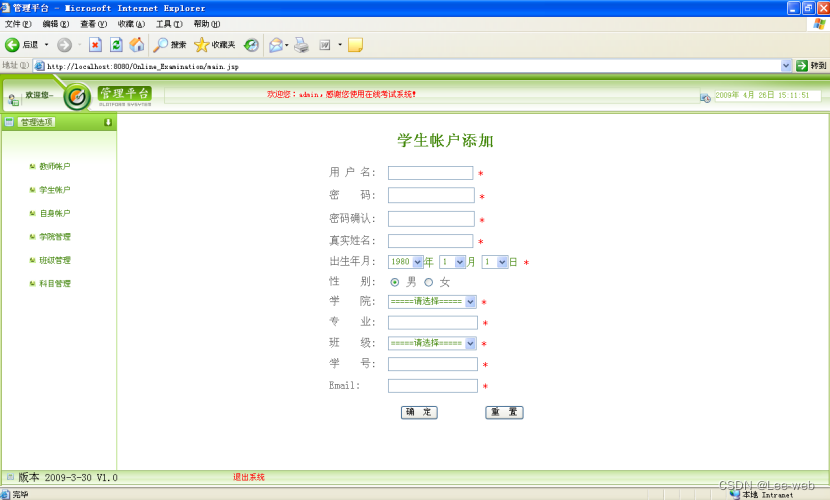Stop page loading with red X icon
Viewport: 830px width, 500px height.
pos(95,45)
